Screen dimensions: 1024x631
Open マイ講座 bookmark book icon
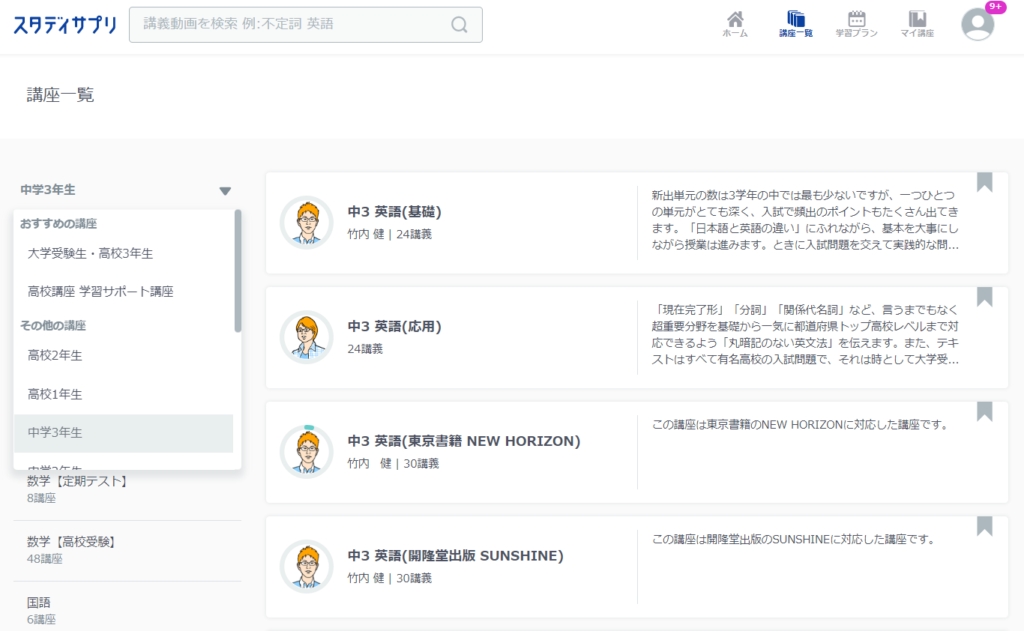pyautogui.click(x=917, y=24)
